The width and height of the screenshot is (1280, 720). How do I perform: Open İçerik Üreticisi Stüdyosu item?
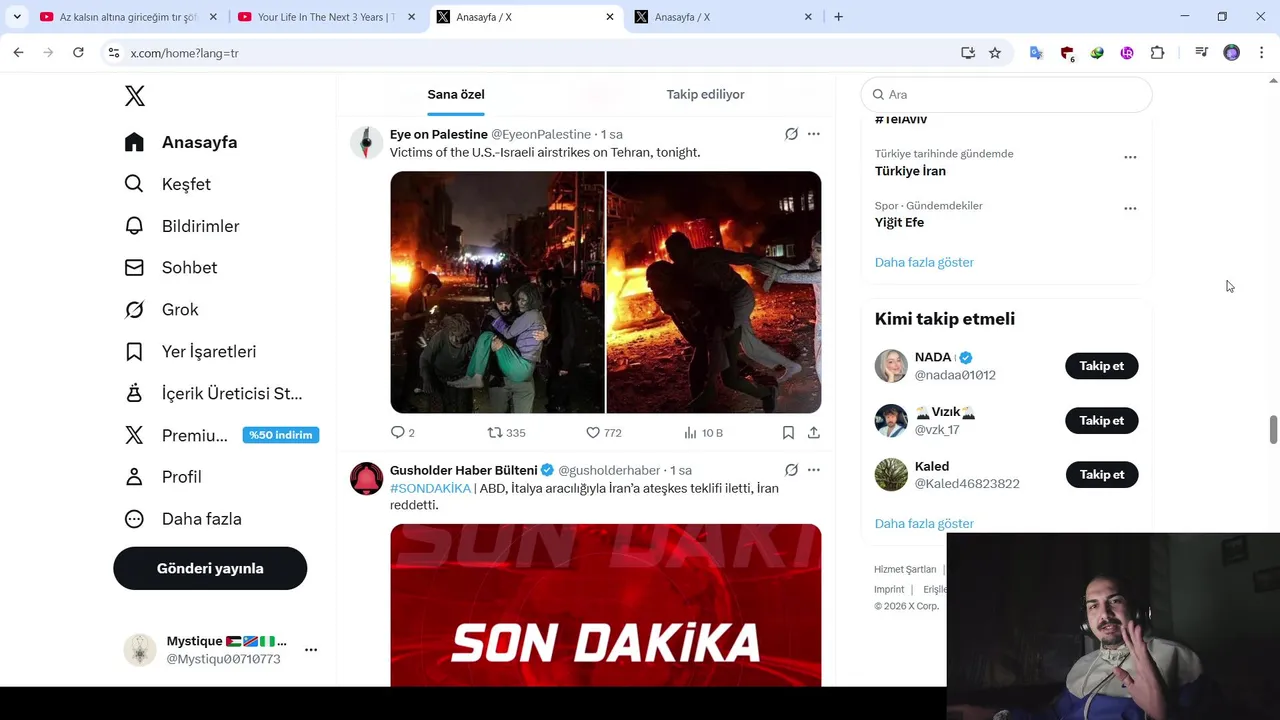pyautogui.click(x=213, y=394)
